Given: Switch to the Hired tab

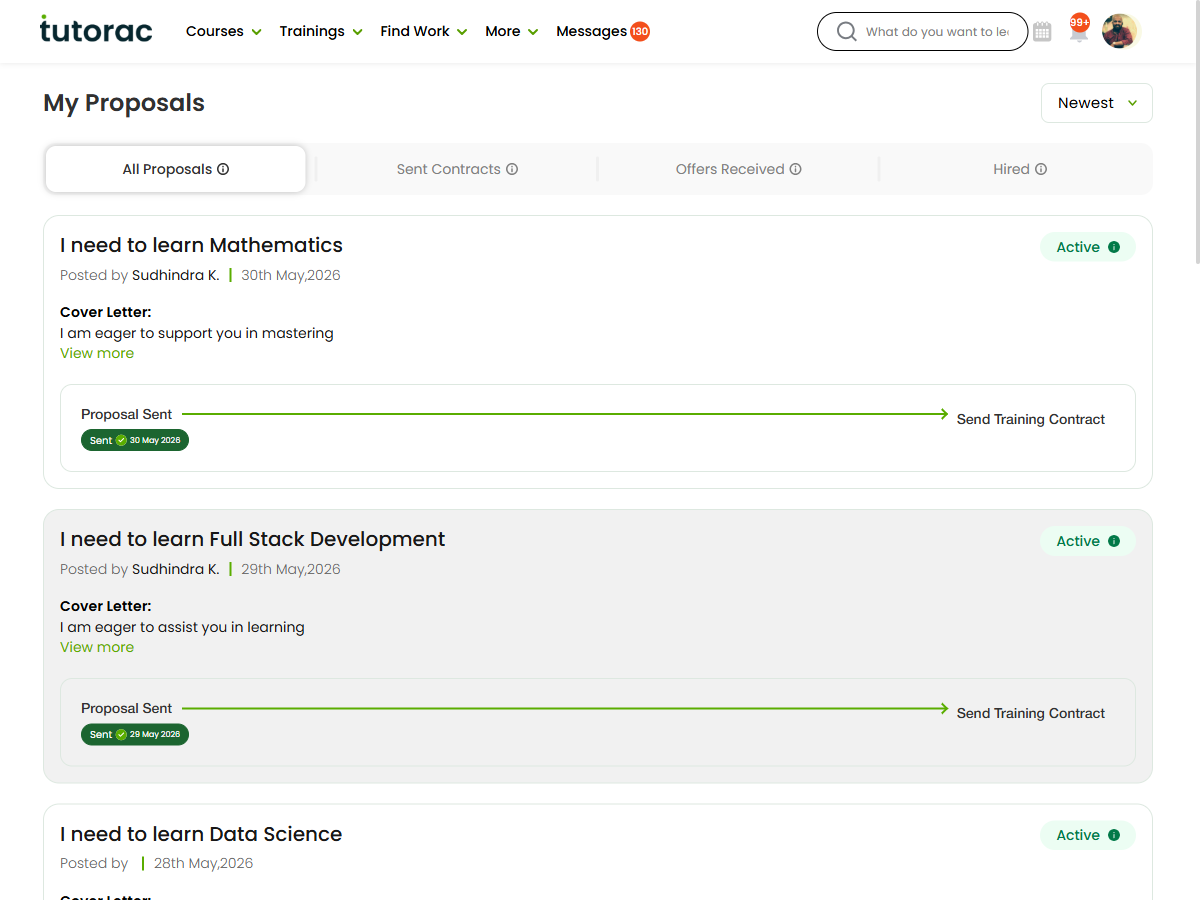Looking at the screenshot, I should tap(1019, 169).
